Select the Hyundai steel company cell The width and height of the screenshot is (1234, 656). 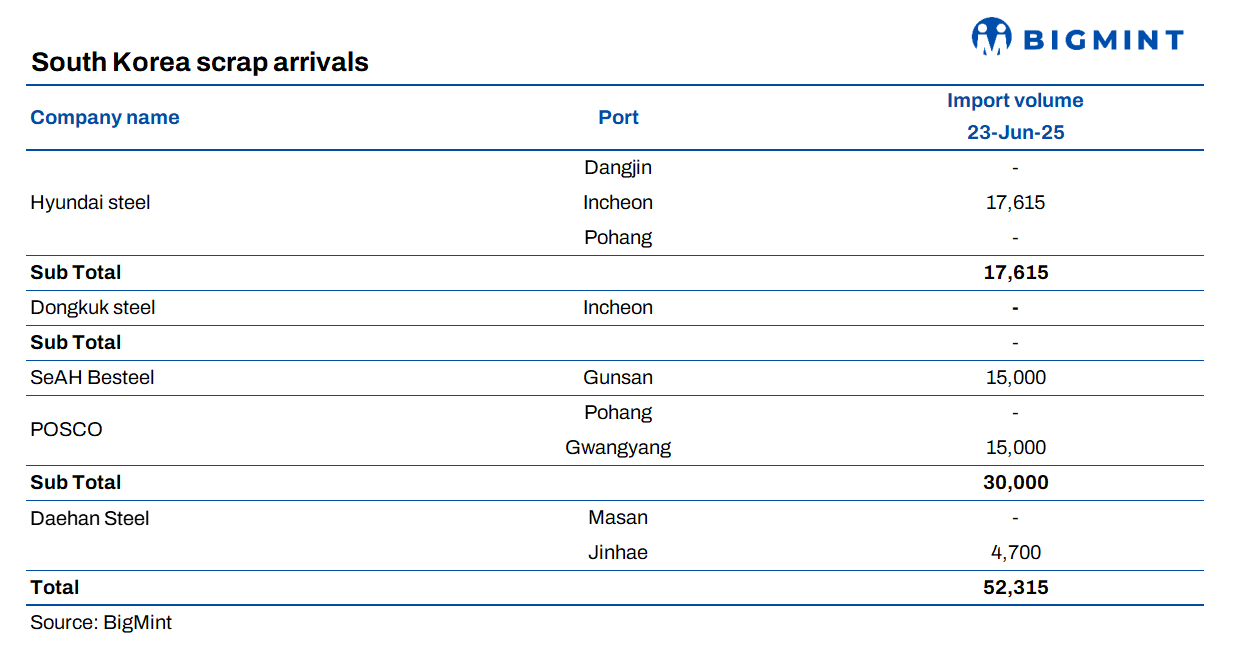point(90,202)
